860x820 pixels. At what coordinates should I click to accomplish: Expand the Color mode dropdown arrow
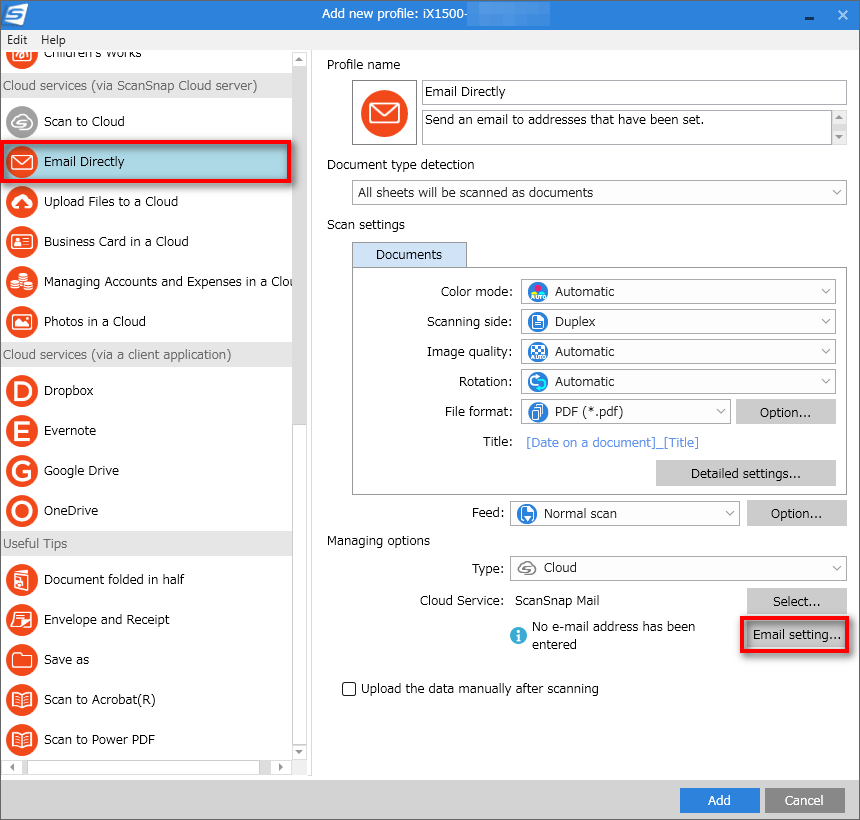pos(825,291)
